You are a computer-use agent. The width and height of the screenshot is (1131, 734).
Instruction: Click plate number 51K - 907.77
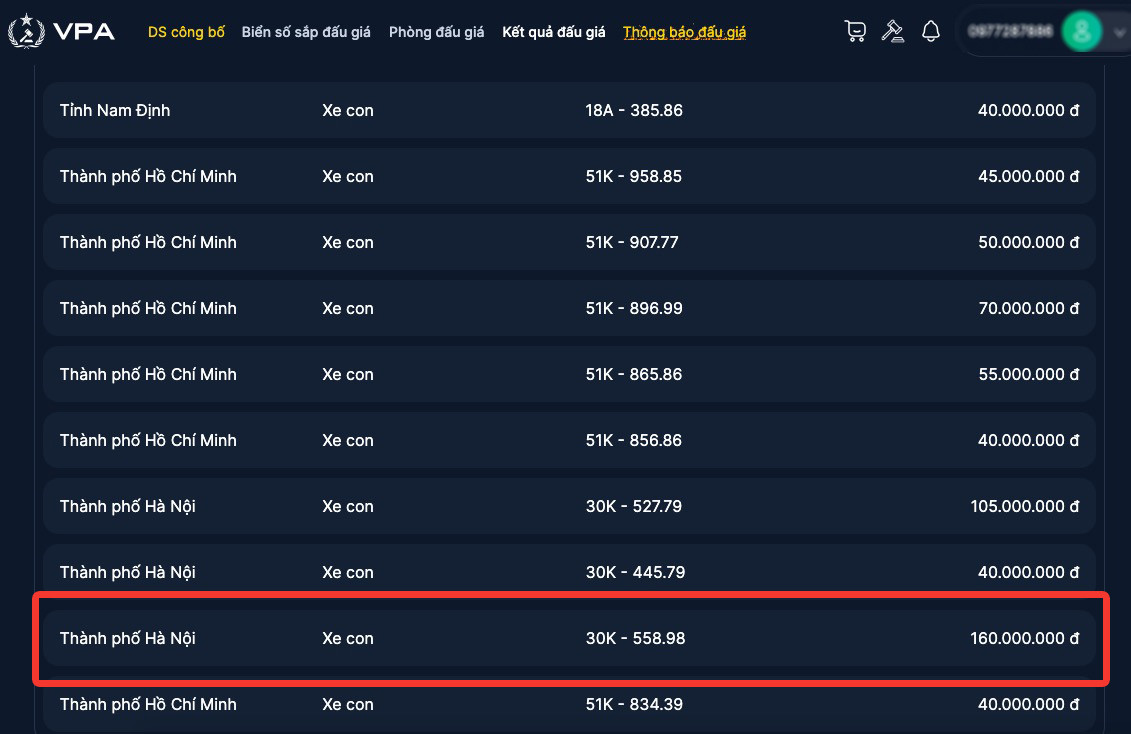click(x=632, y=242)
